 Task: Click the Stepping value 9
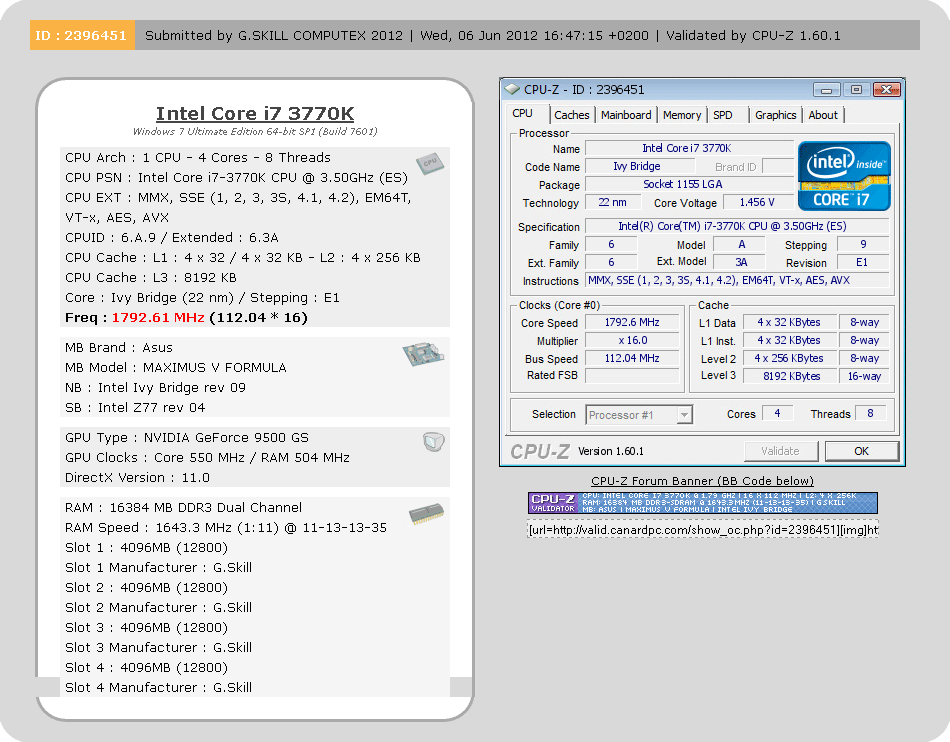pos(862,245)
